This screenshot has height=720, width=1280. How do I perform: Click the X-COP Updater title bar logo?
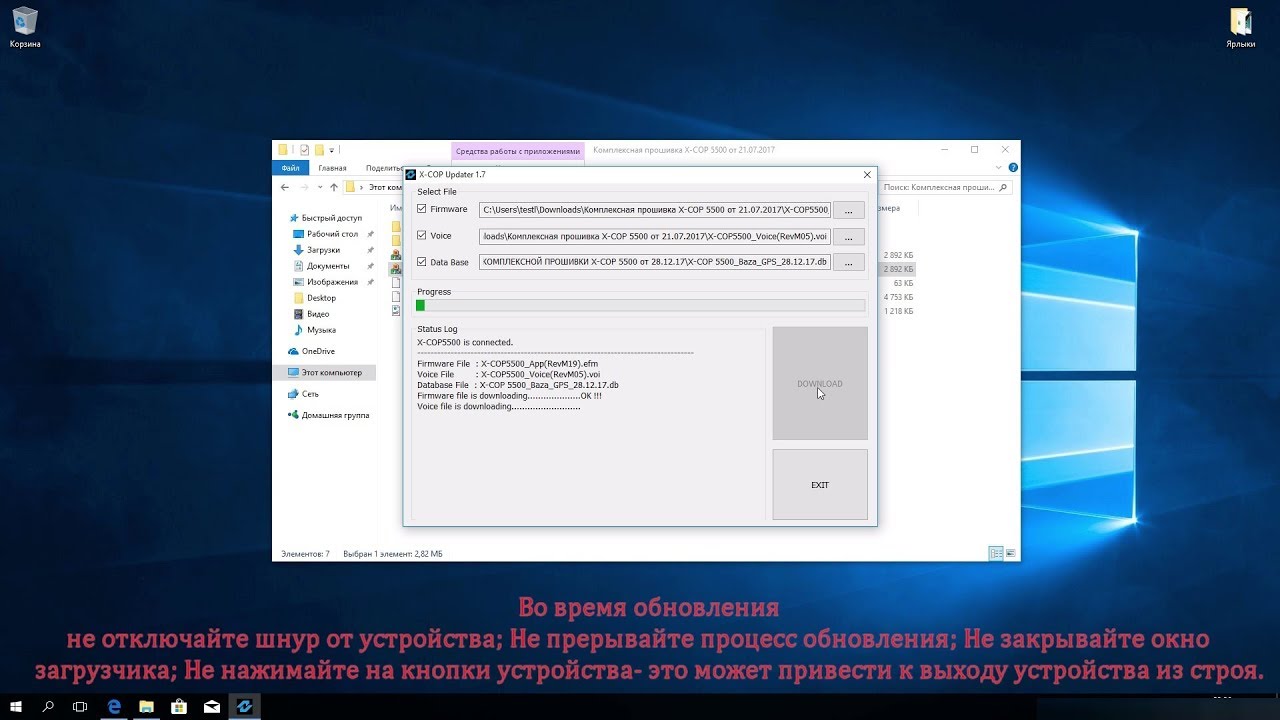[410, 174]
